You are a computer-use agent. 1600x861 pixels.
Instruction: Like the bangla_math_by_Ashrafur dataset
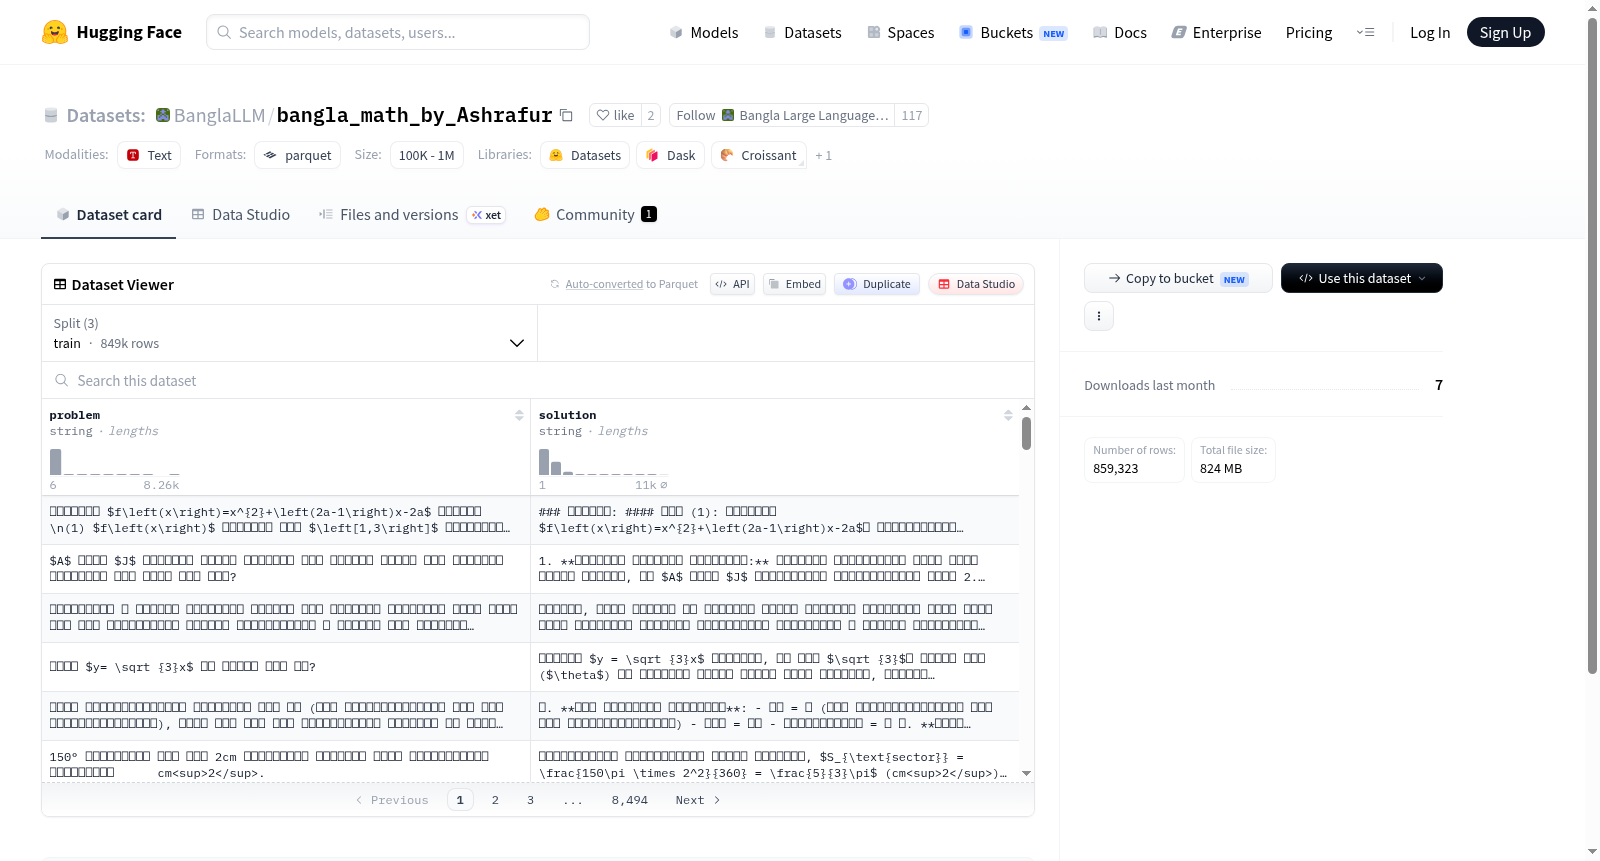(615, 115)
